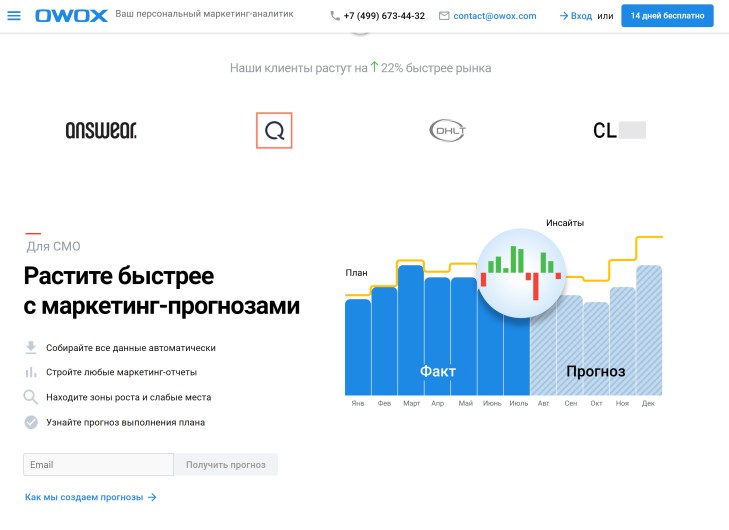The width and height of the screenshot is (729, 530).
Task: Click the download icon for automatic data collection
Action: [x=31, y=348]
